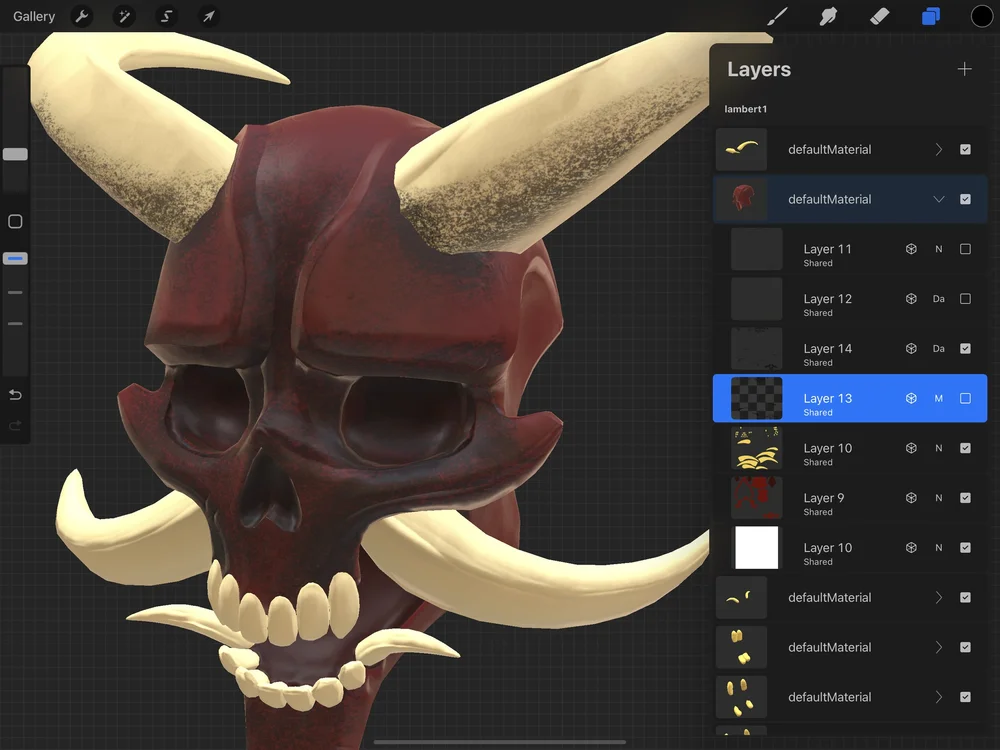1000x750 pixels.
Task: Tap the yellow teeth thumbnail of Layer 10
Action: 756,448
